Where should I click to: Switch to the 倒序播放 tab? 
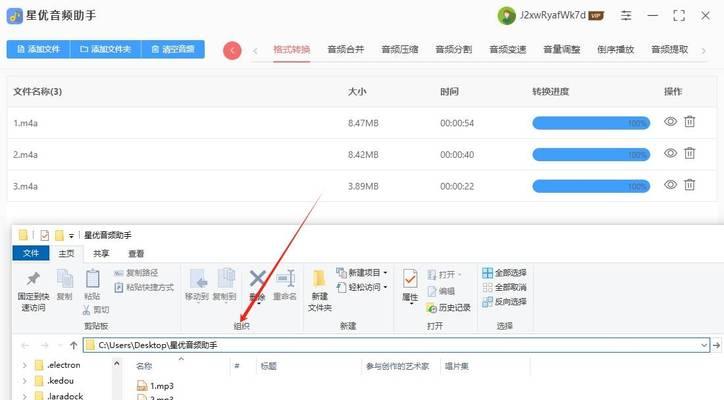pyautogui.click(x=615, y=49)
